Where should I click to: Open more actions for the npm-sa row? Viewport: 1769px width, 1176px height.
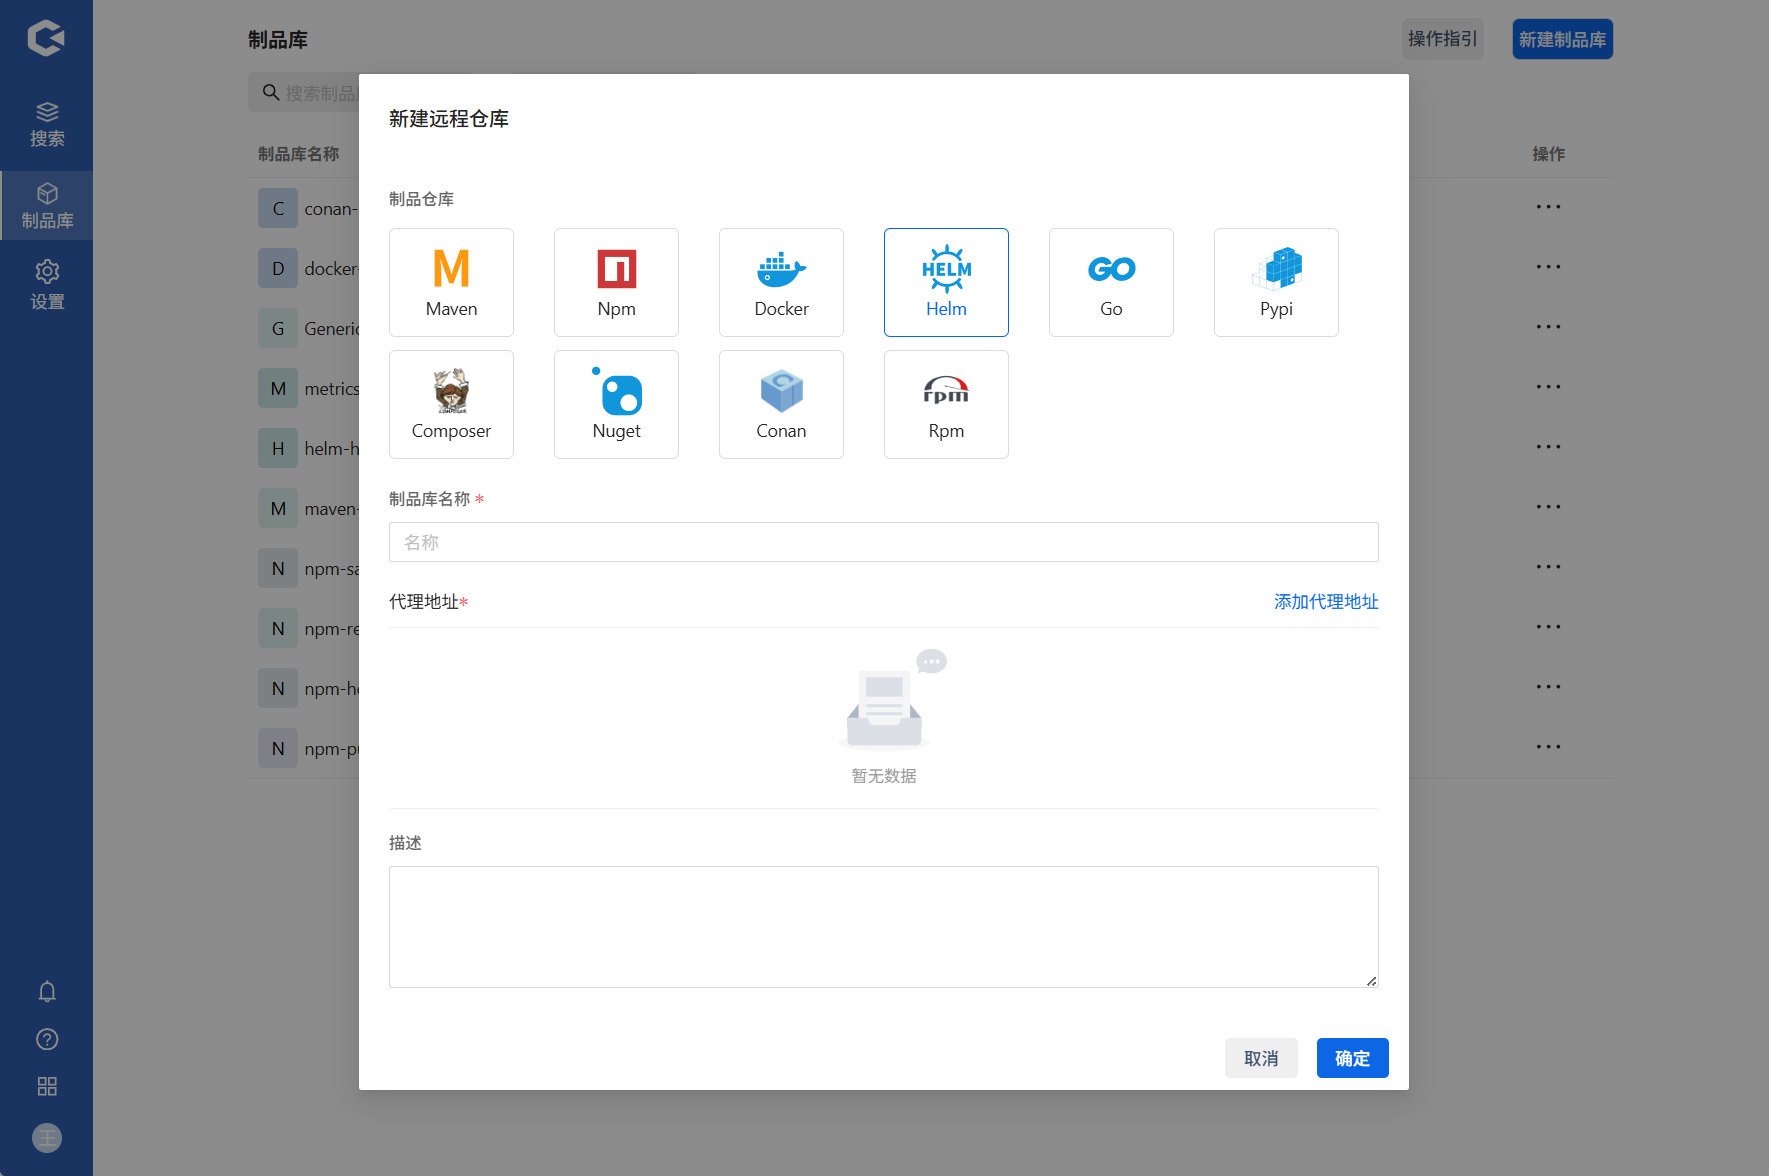1548,567
